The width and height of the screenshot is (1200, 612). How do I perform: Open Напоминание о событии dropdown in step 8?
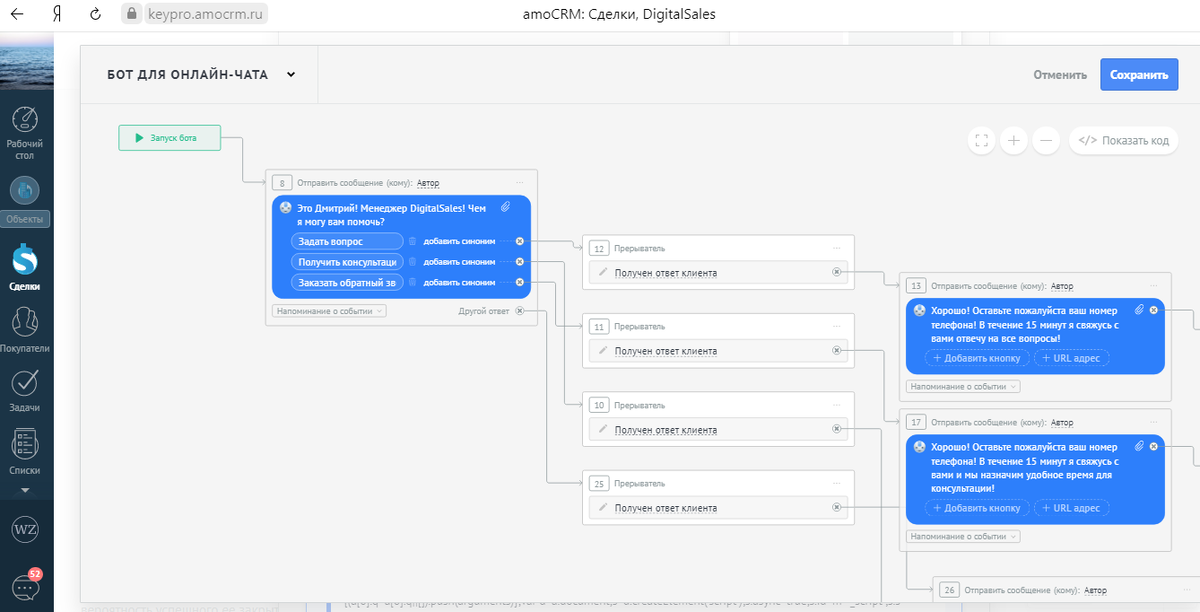329,311
